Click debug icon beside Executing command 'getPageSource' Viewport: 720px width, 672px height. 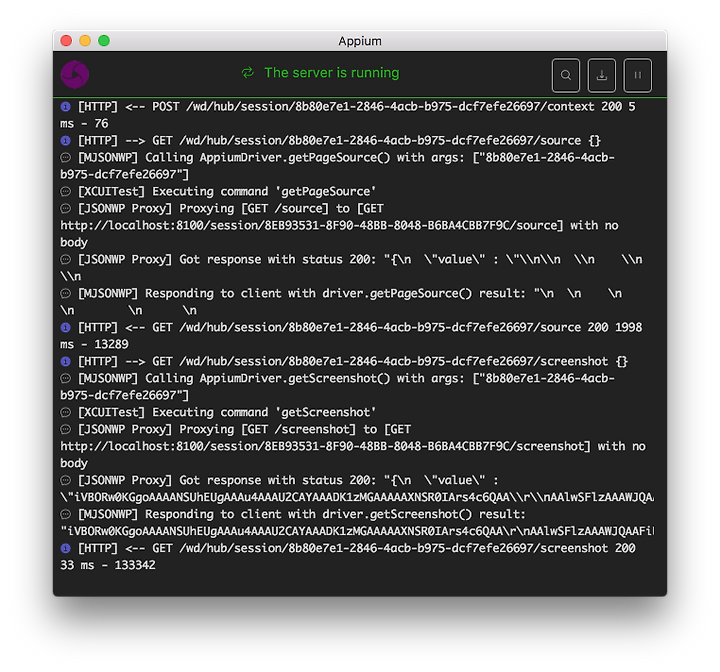coord(66,192)
